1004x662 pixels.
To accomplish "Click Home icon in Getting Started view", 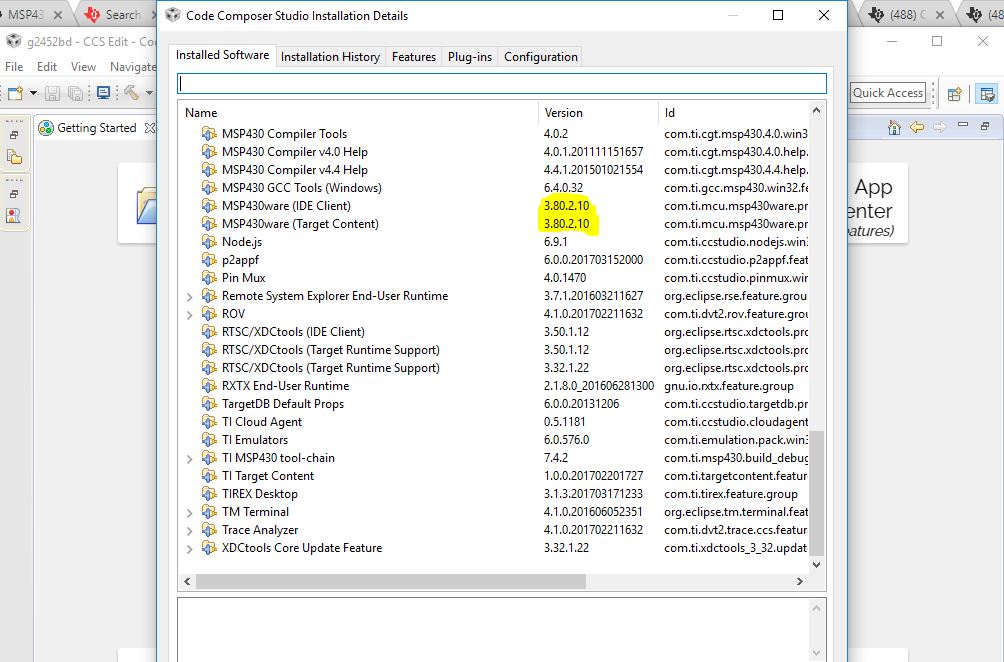I will coord(895,127).
